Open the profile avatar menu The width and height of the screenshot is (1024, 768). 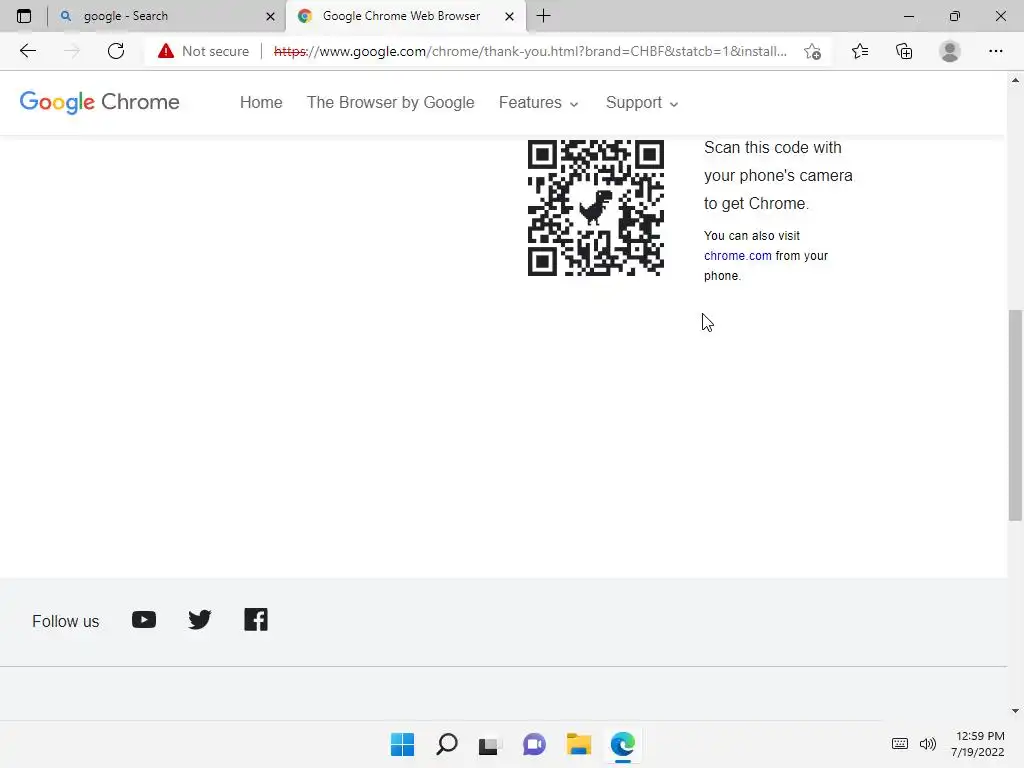pyautogui.click(x=950, y=51)
